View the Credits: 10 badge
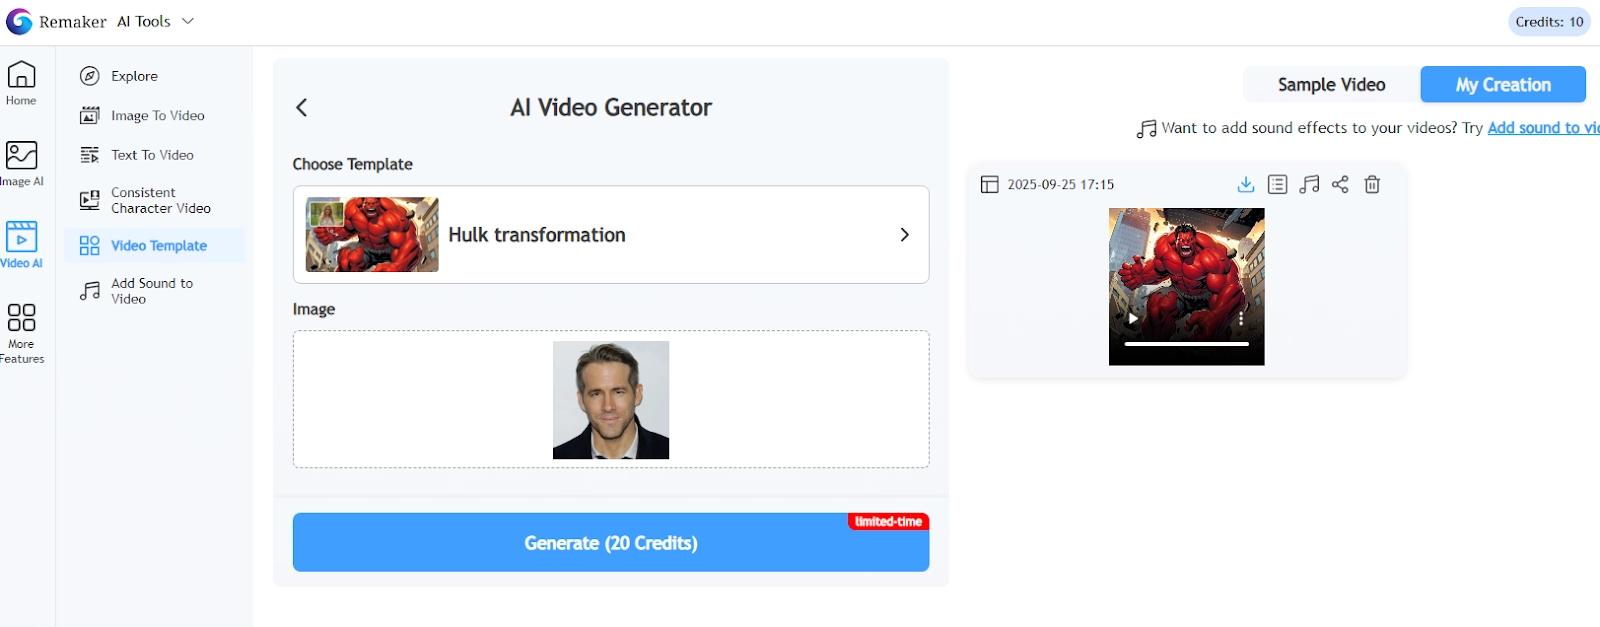The height and width of the screenshot is (627, 1600). coord(1549,22)
